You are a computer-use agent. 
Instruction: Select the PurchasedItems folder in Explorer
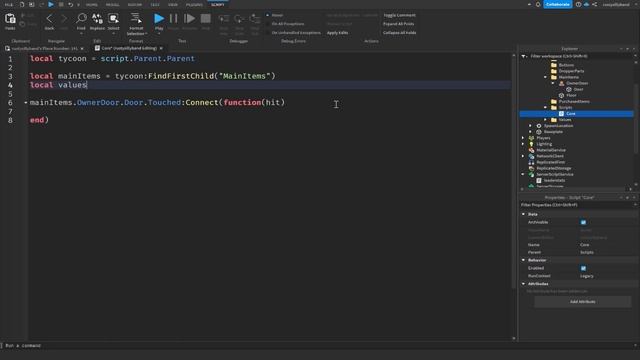574,102
